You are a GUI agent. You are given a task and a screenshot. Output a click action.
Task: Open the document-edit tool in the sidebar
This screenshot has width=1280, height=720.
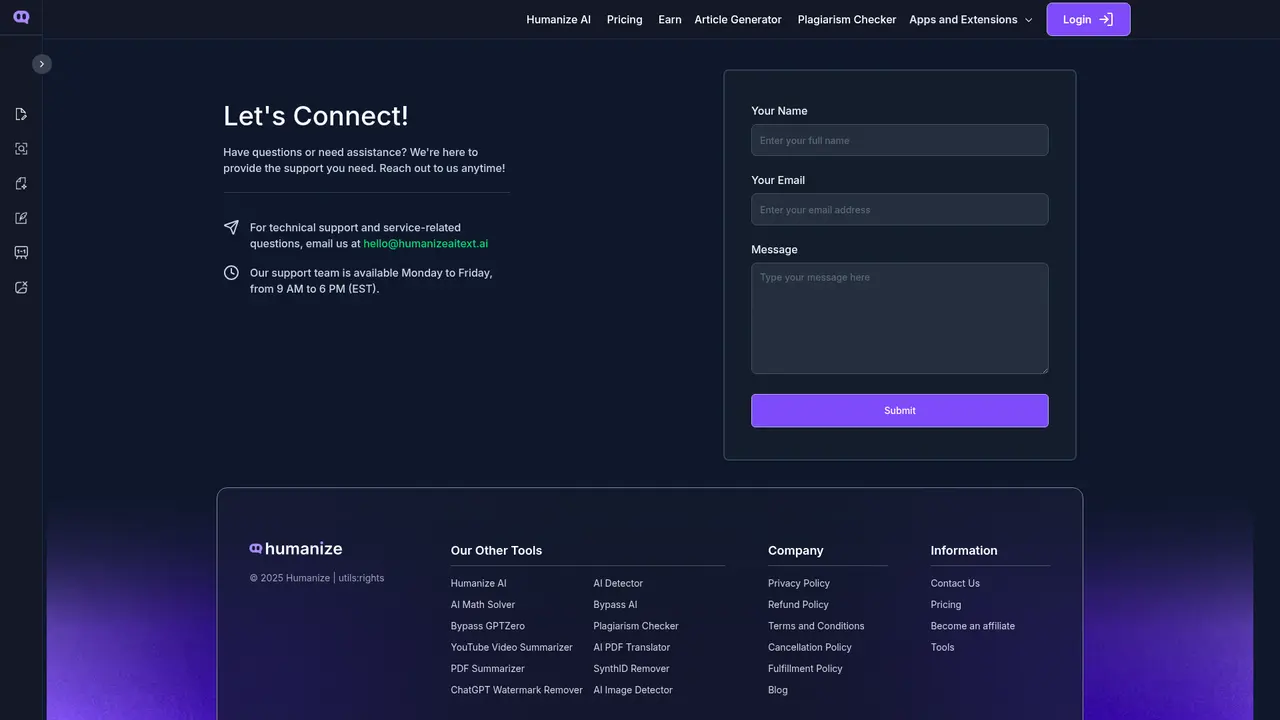pyautogui.click(x=21, y=114)
